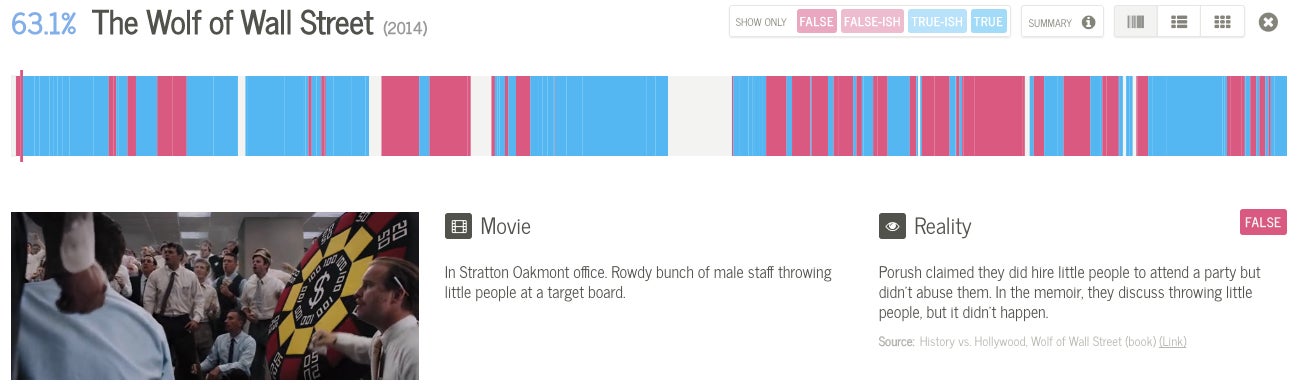This screenshot has height=386, width=1300.
Task: Click the Summary info icon
Action: 1088,22
